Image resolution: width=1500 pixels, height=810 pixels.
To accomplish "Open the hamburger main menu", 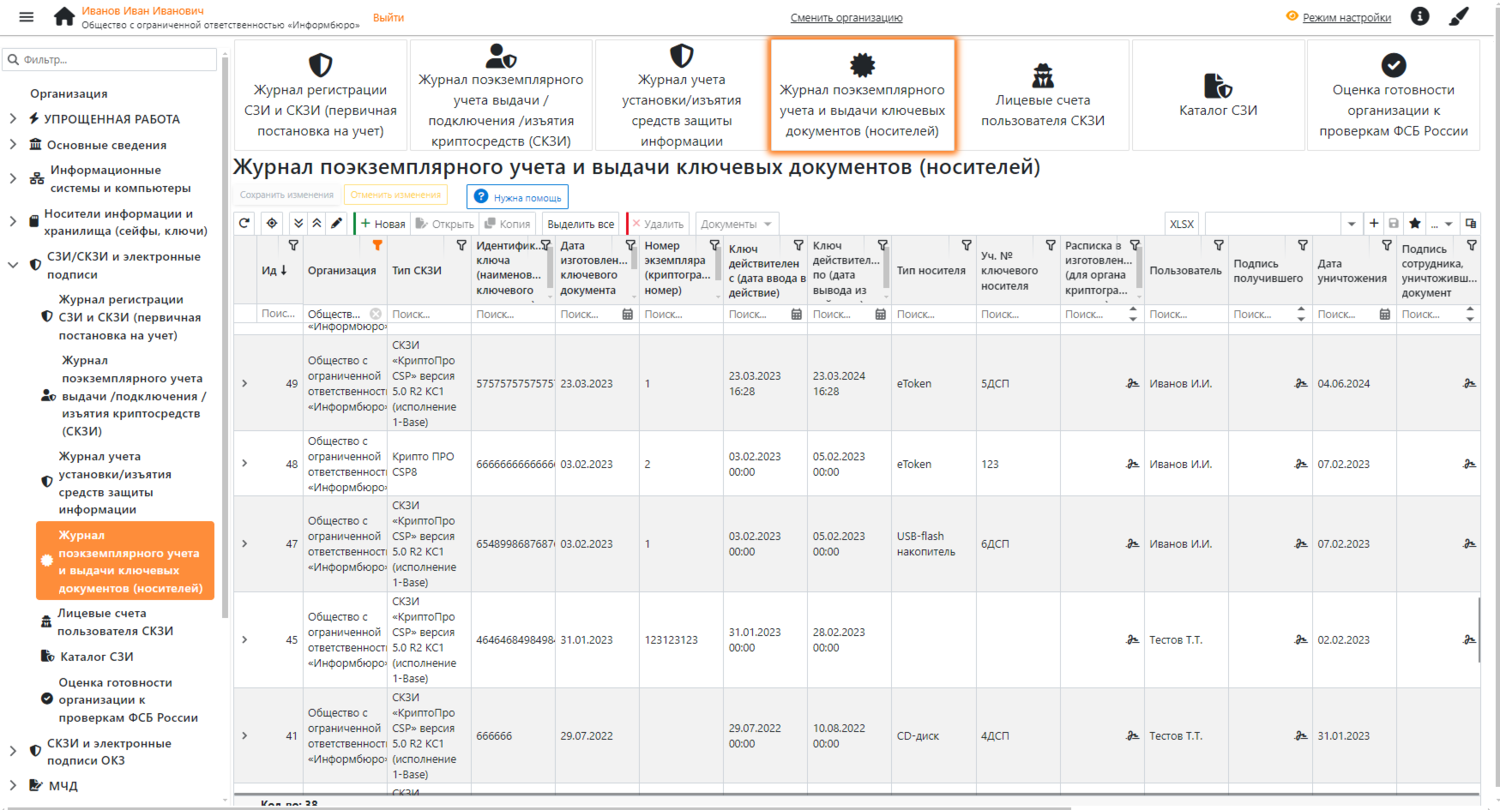I will coord(27,17).
